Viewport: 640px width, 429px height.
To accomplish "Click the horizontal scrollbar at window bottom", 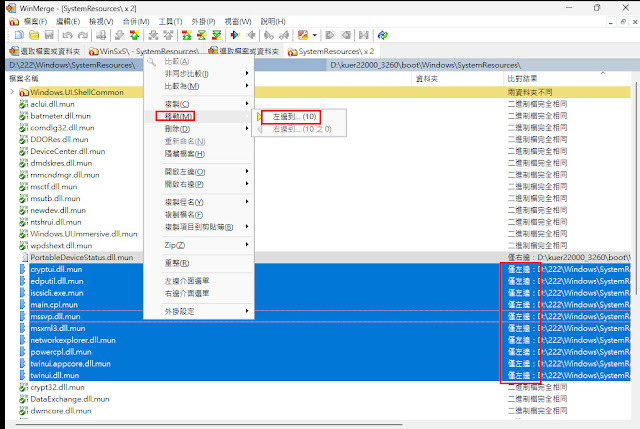I will point(209,425).
